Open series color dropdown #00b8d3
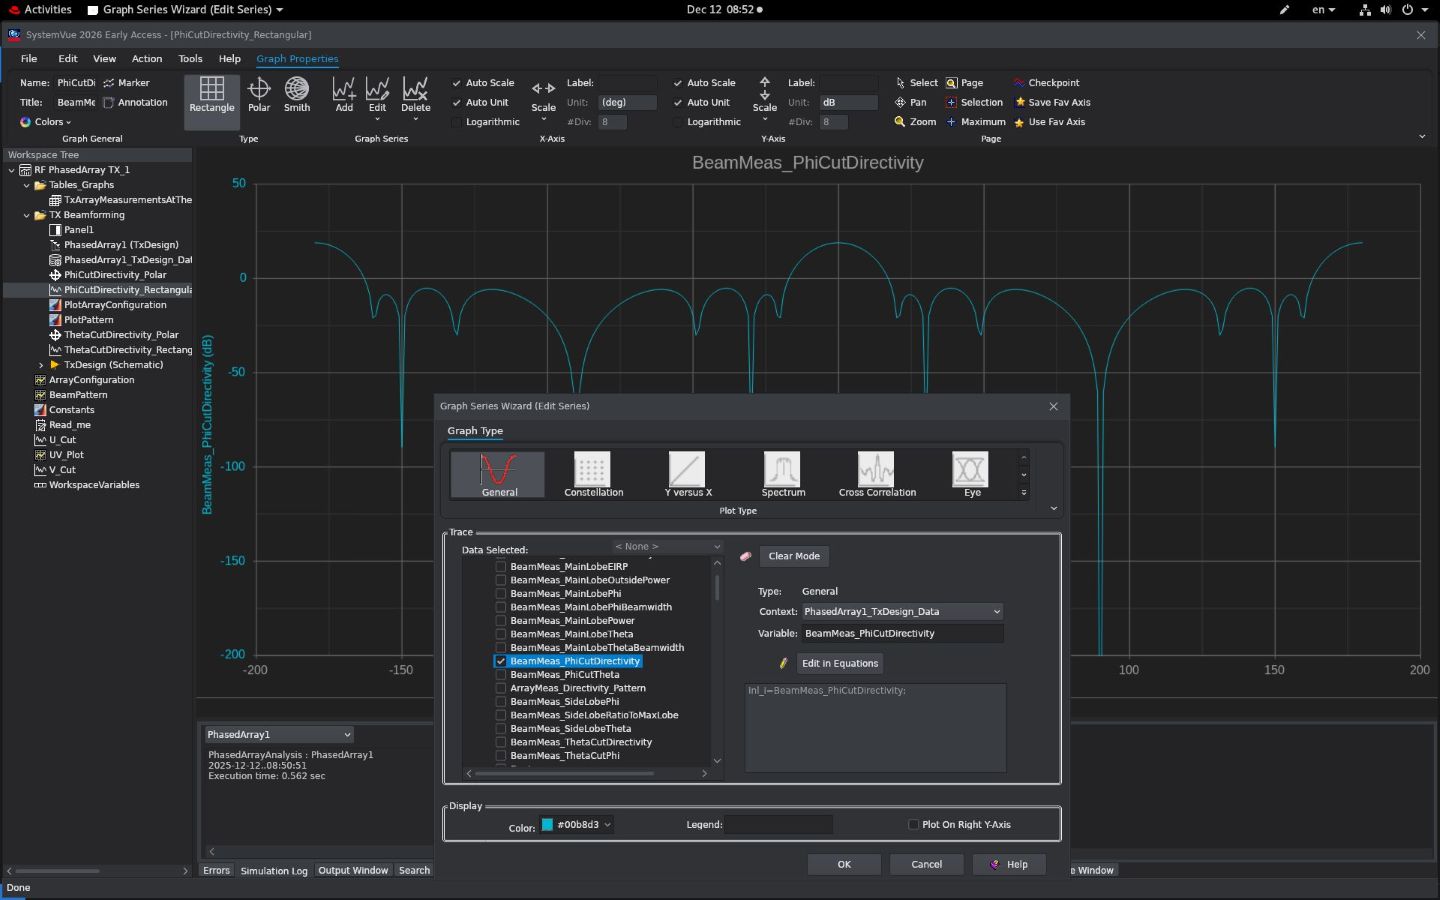1440x900 pixels. tap(577, 825)
